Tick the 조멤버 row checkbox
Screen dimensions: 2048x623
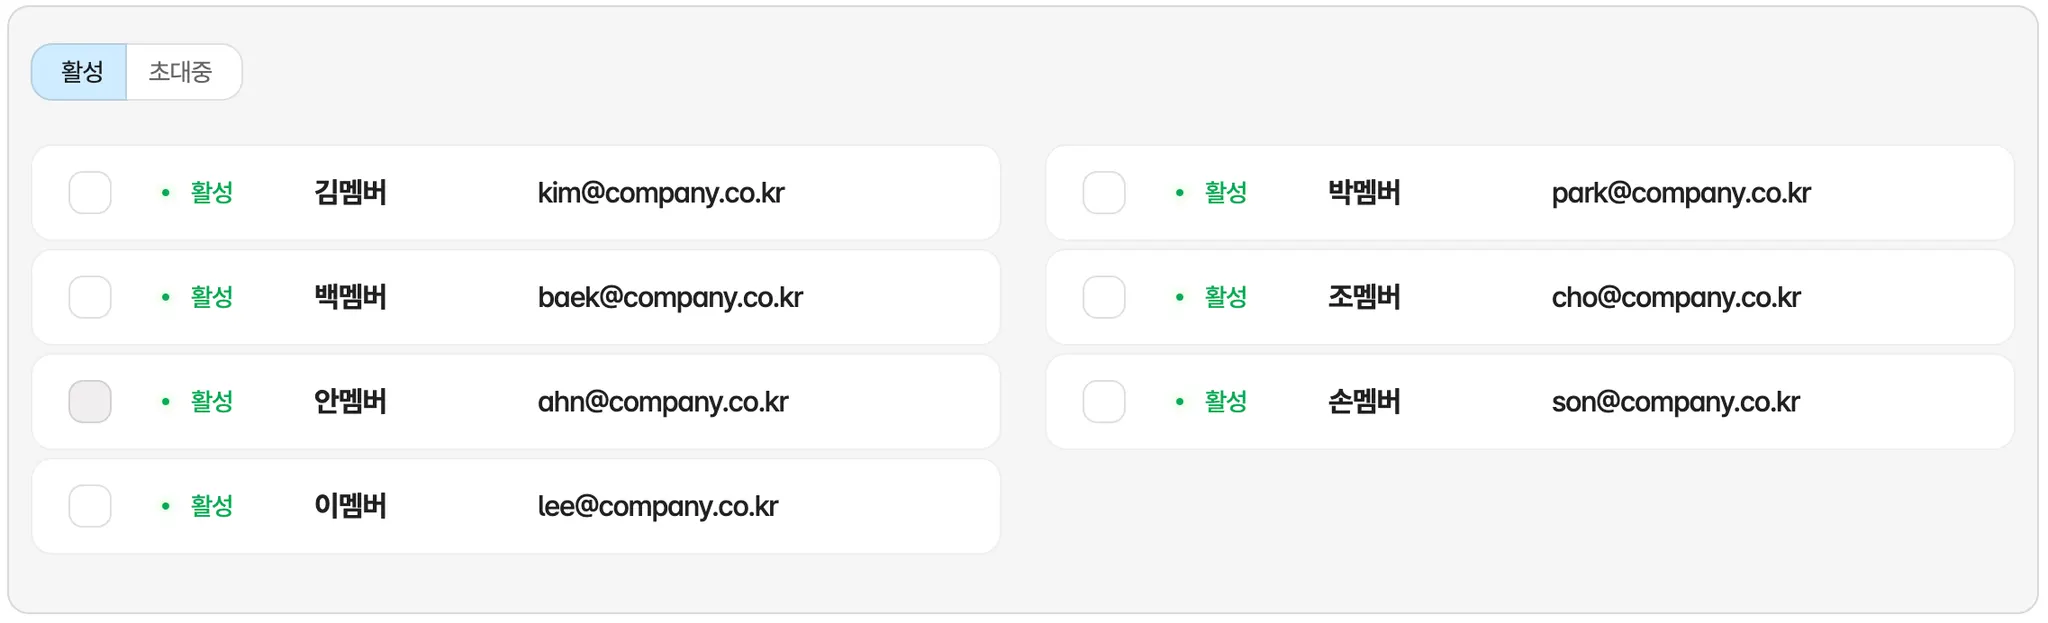(x=1104, y=297)
